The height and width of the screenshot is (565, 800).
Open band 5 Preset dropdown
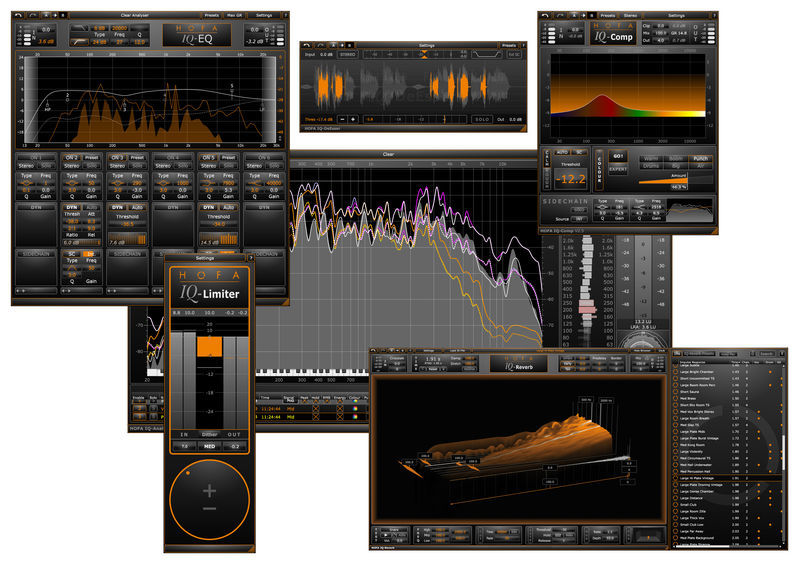point(229,158)
